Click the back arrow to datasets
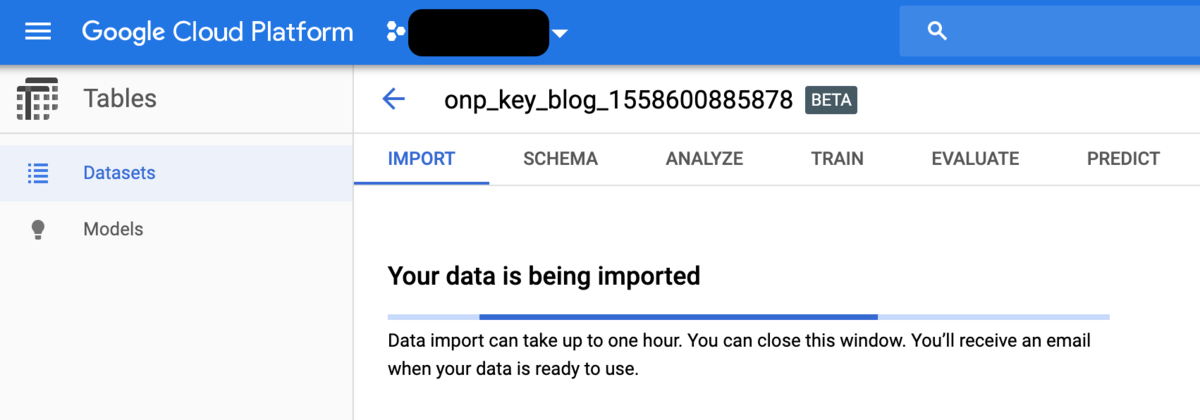1200x420 pixels. [x=393, y=99]
